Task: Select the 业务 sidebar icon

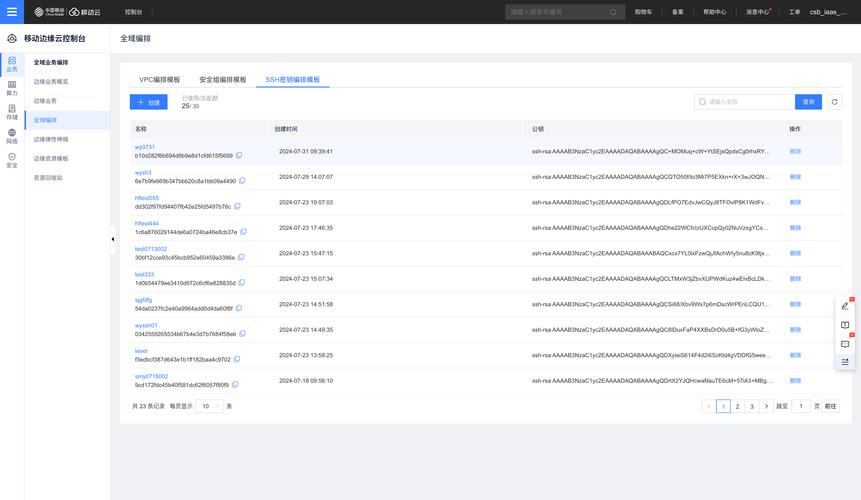Action: 12,64
